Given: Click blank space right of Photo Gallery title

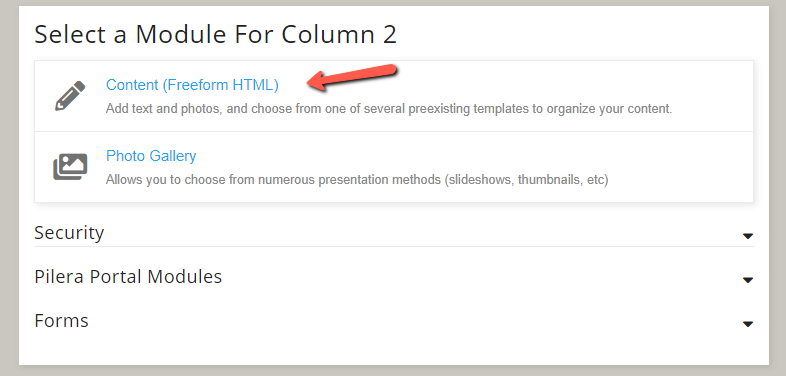Looking at the screenshot, I should [x=471, y=156].
